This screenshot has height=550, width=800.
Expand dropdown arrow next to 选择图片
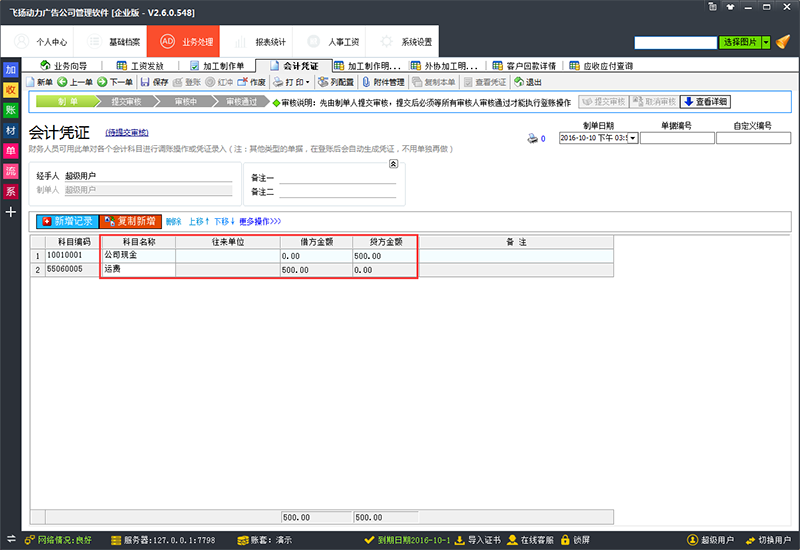[x=766, y=43]
